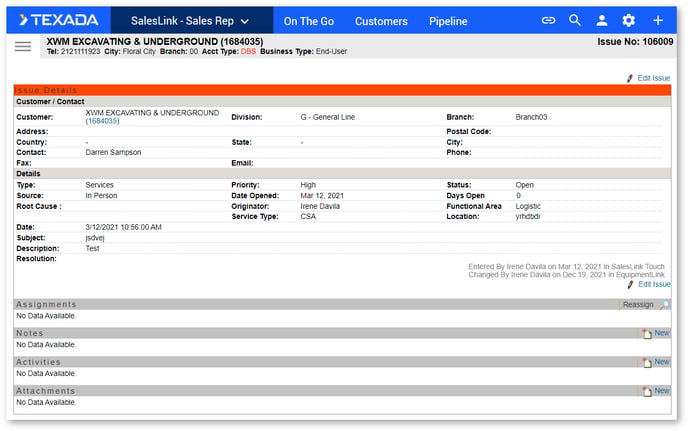The image size is (688, 431).
Task: Open search with magnifier icon
Action: click(575, 20)
